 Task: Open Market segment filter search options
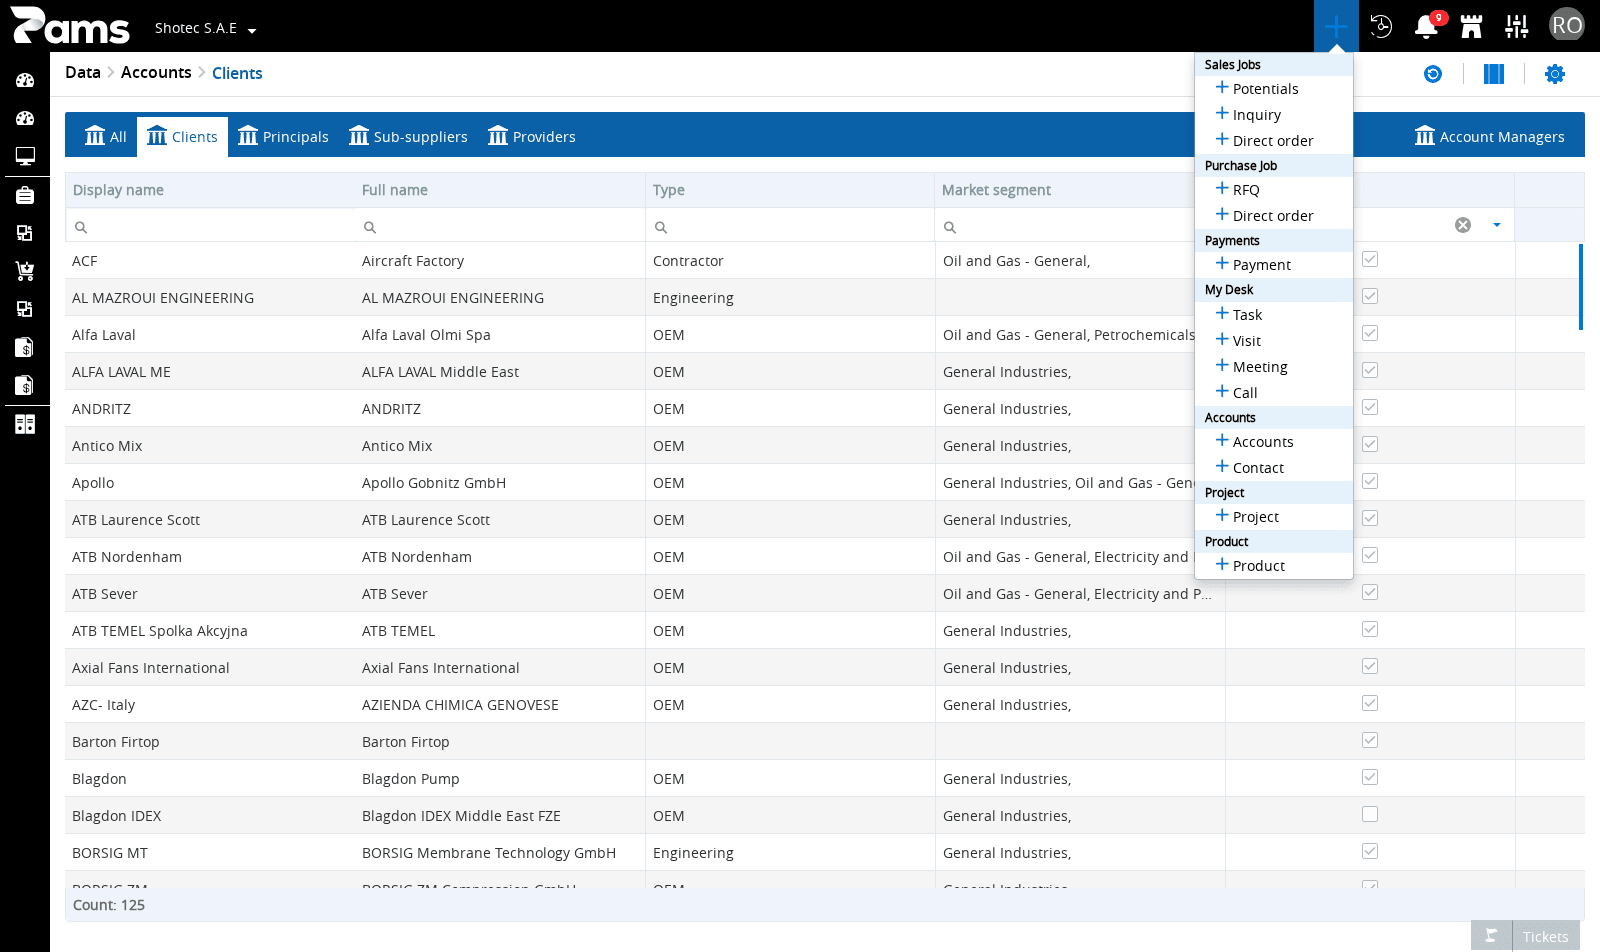[950, 227]
